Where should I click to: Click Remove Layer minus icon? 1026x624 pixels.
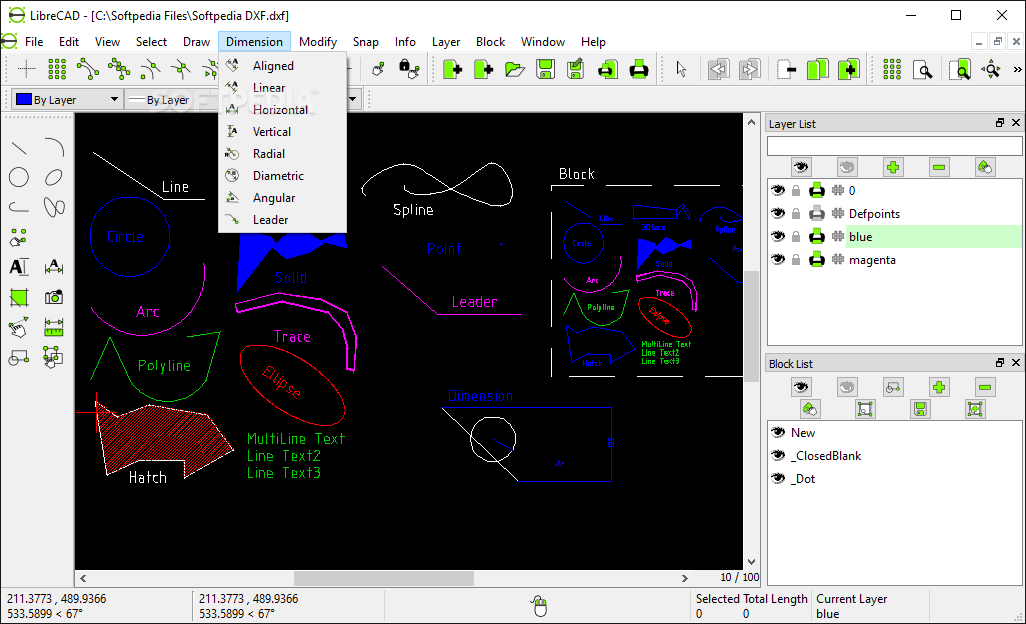(939, 167)
